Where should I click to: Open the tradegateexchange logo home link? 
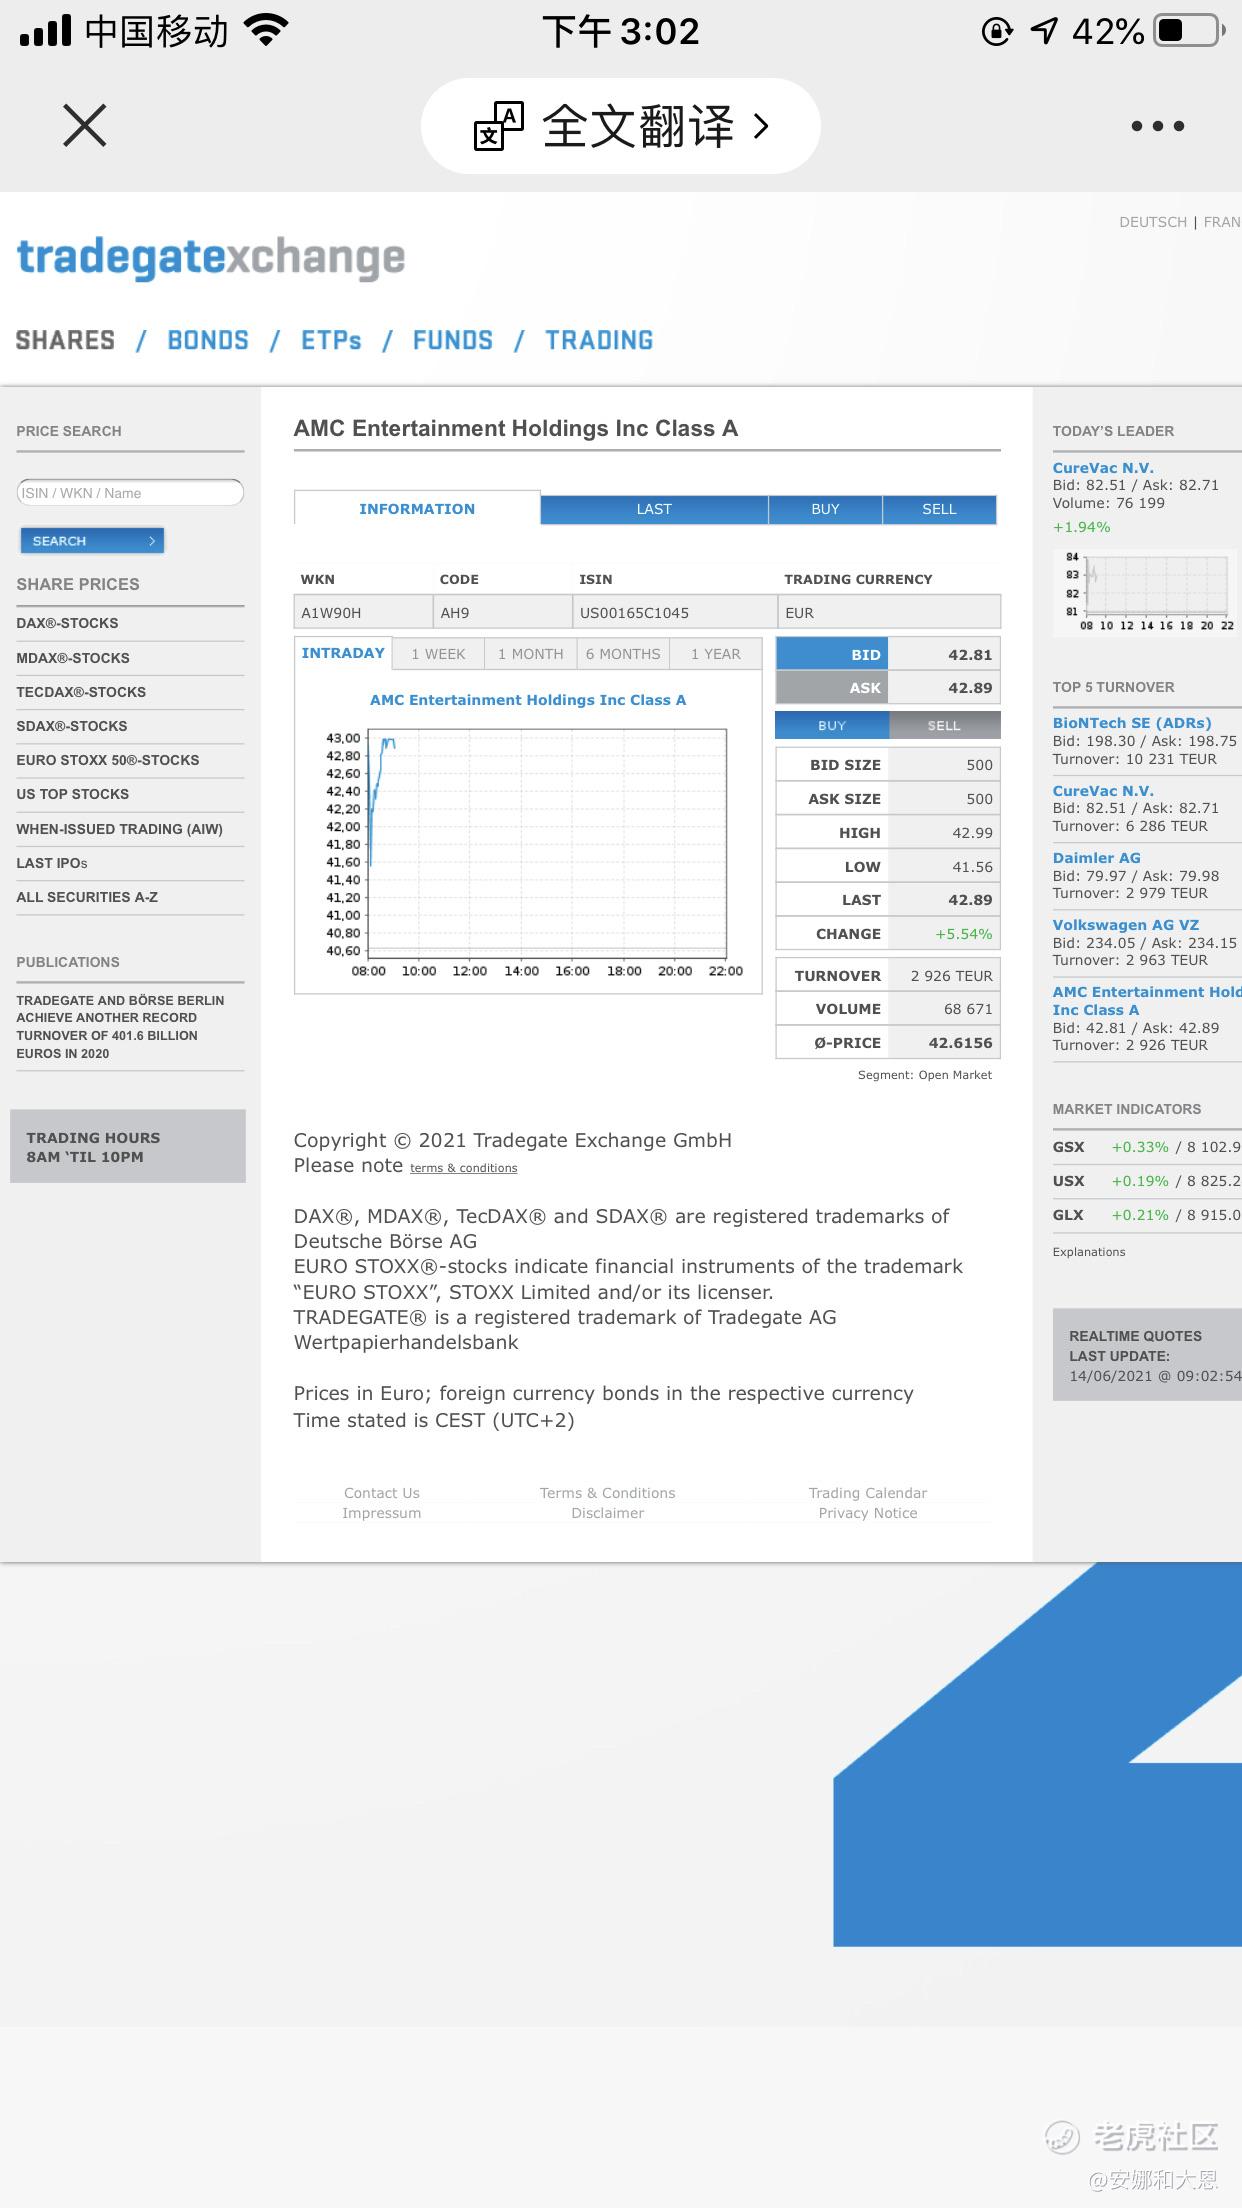click(x=211, y=257)
